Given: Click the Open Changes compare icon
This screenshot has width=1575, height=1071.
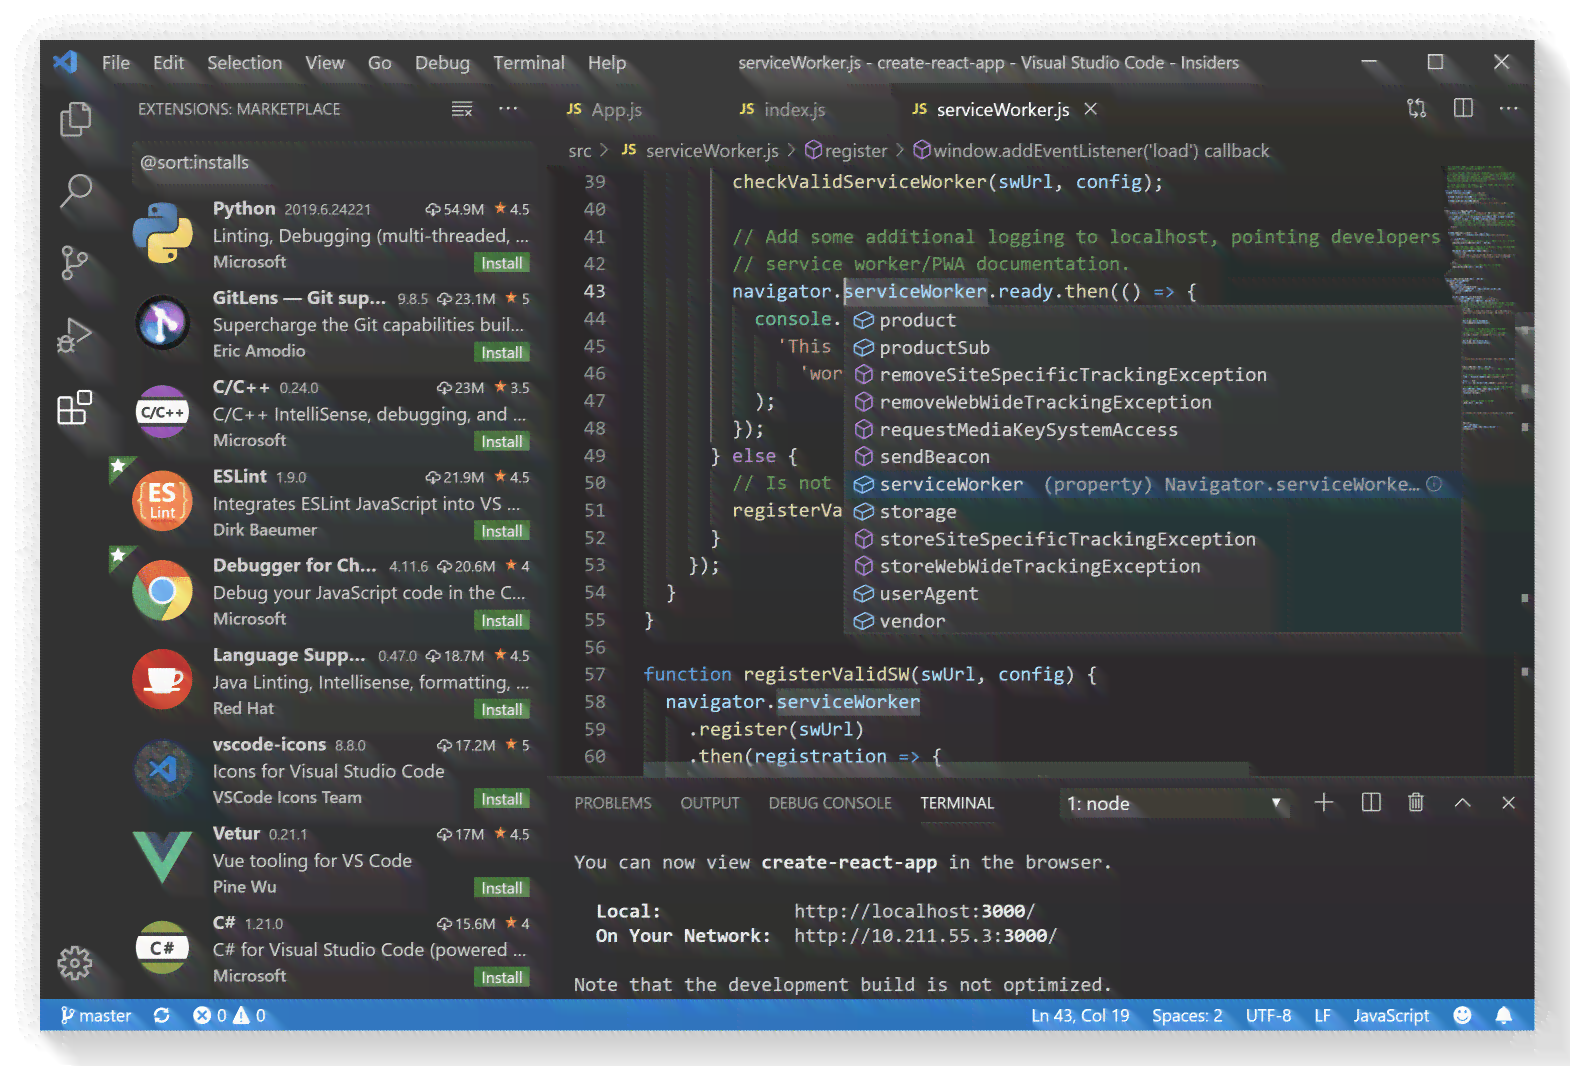Looking at the screenshot, I should coord(1416,108).
